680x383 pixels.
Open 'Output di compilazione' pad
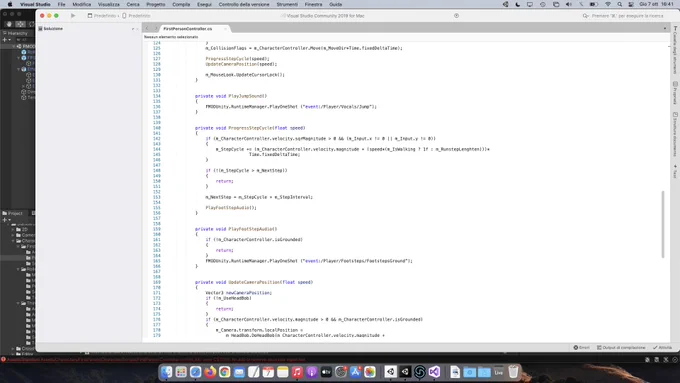621,347
